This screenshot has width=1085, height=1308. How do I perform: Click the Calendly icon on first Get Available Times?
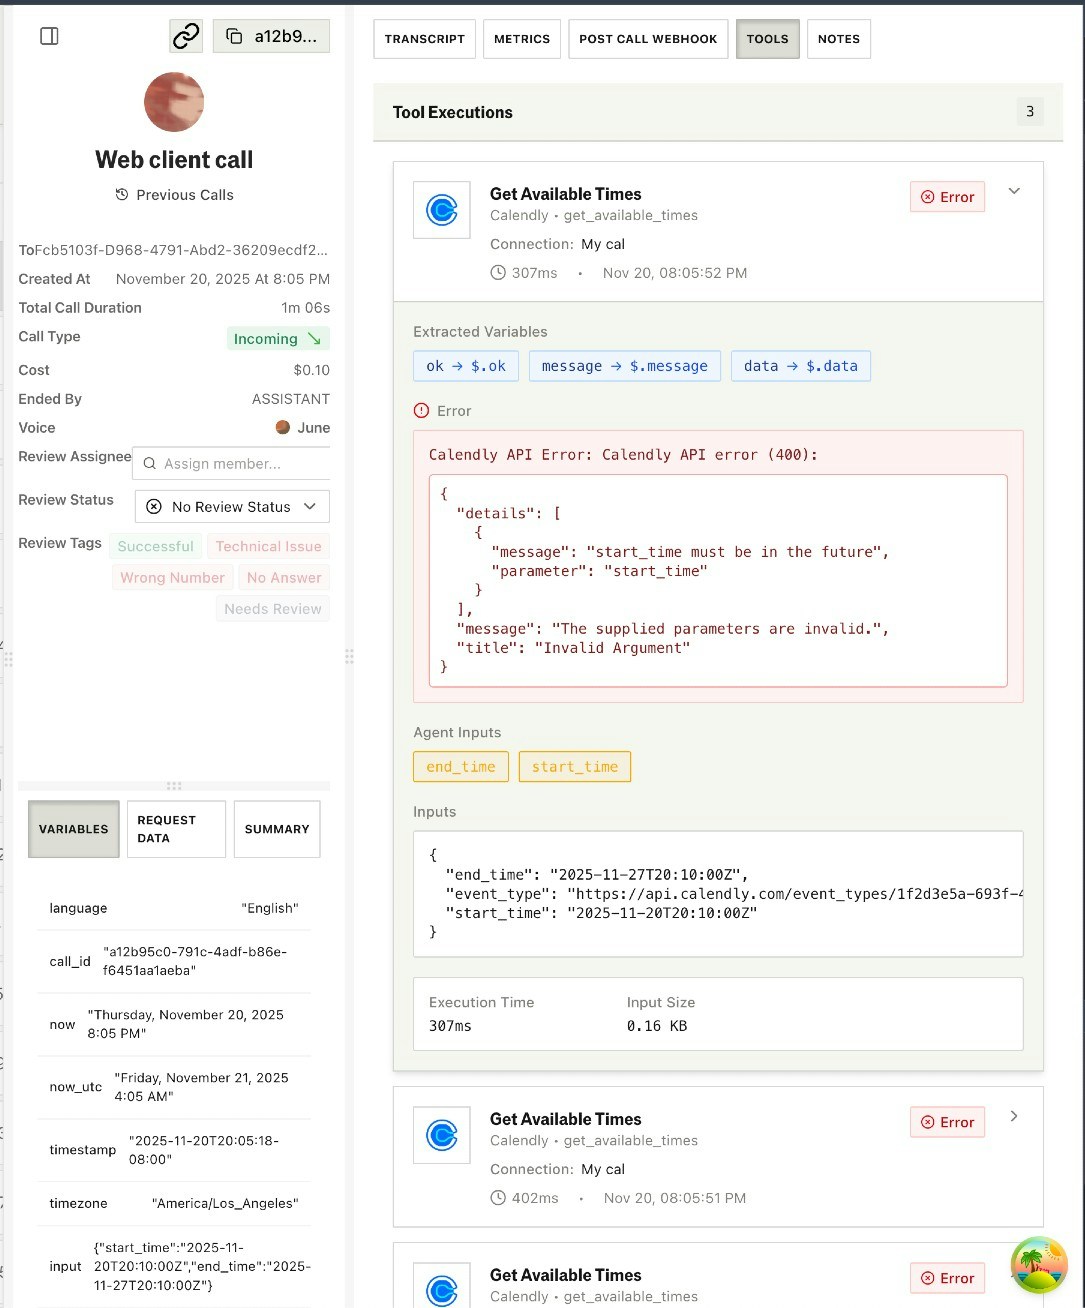[441, 210]
